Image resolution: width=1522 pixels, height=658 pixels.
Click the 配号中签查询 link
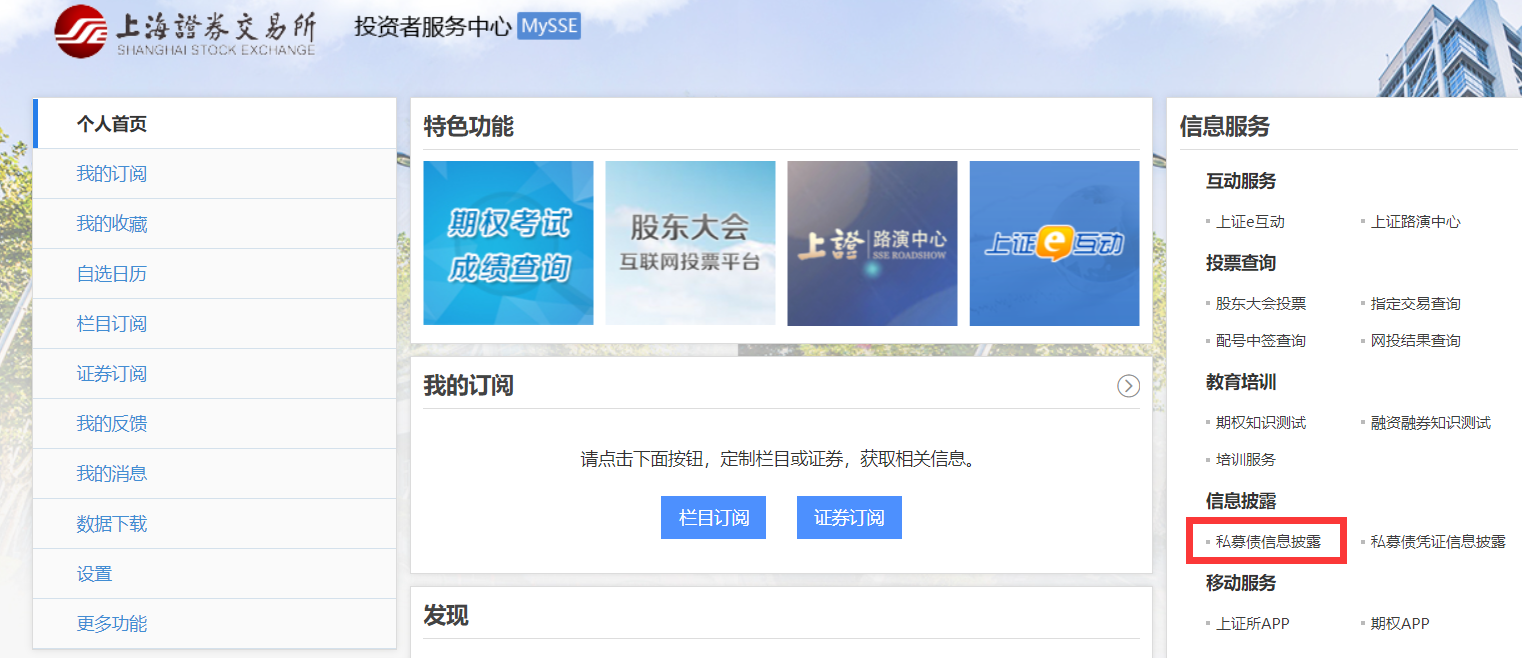pos(1261,341)
